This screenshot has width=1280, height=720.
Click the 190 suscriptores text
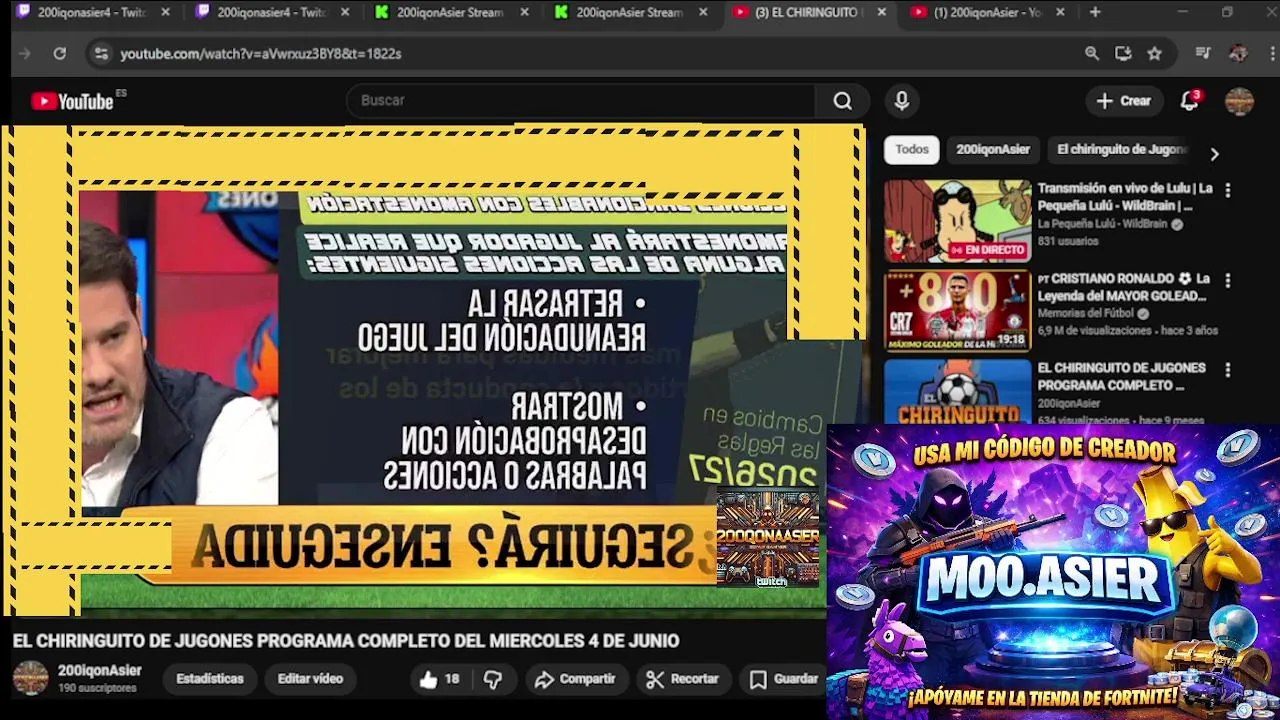click(x=97, y=689)
